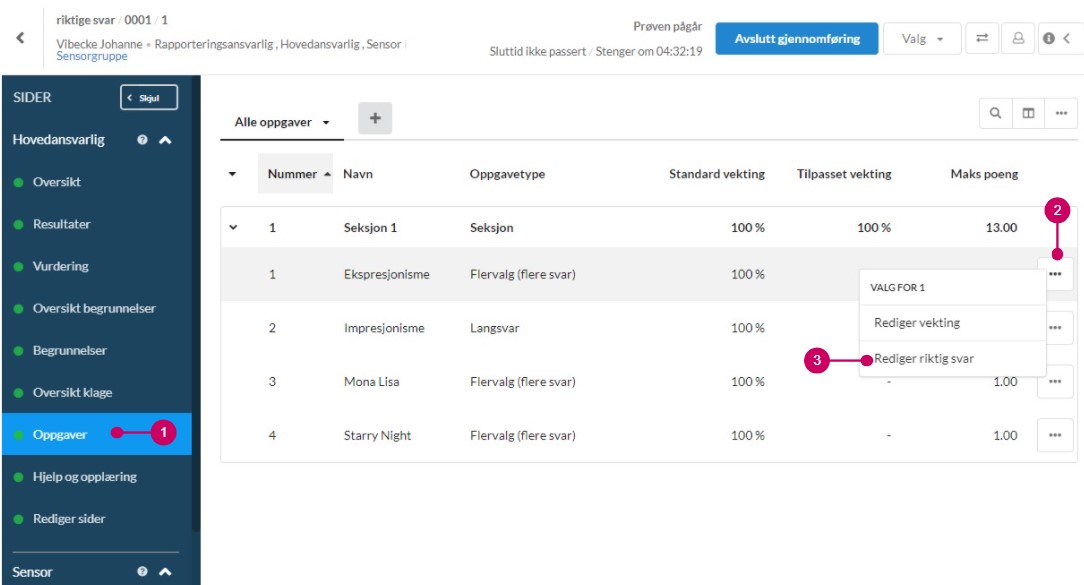Image resolution: width=1084 pixels, height=585 pixels.
Task: Click the Mona Lisa task name
Action: tap(371, 382)
